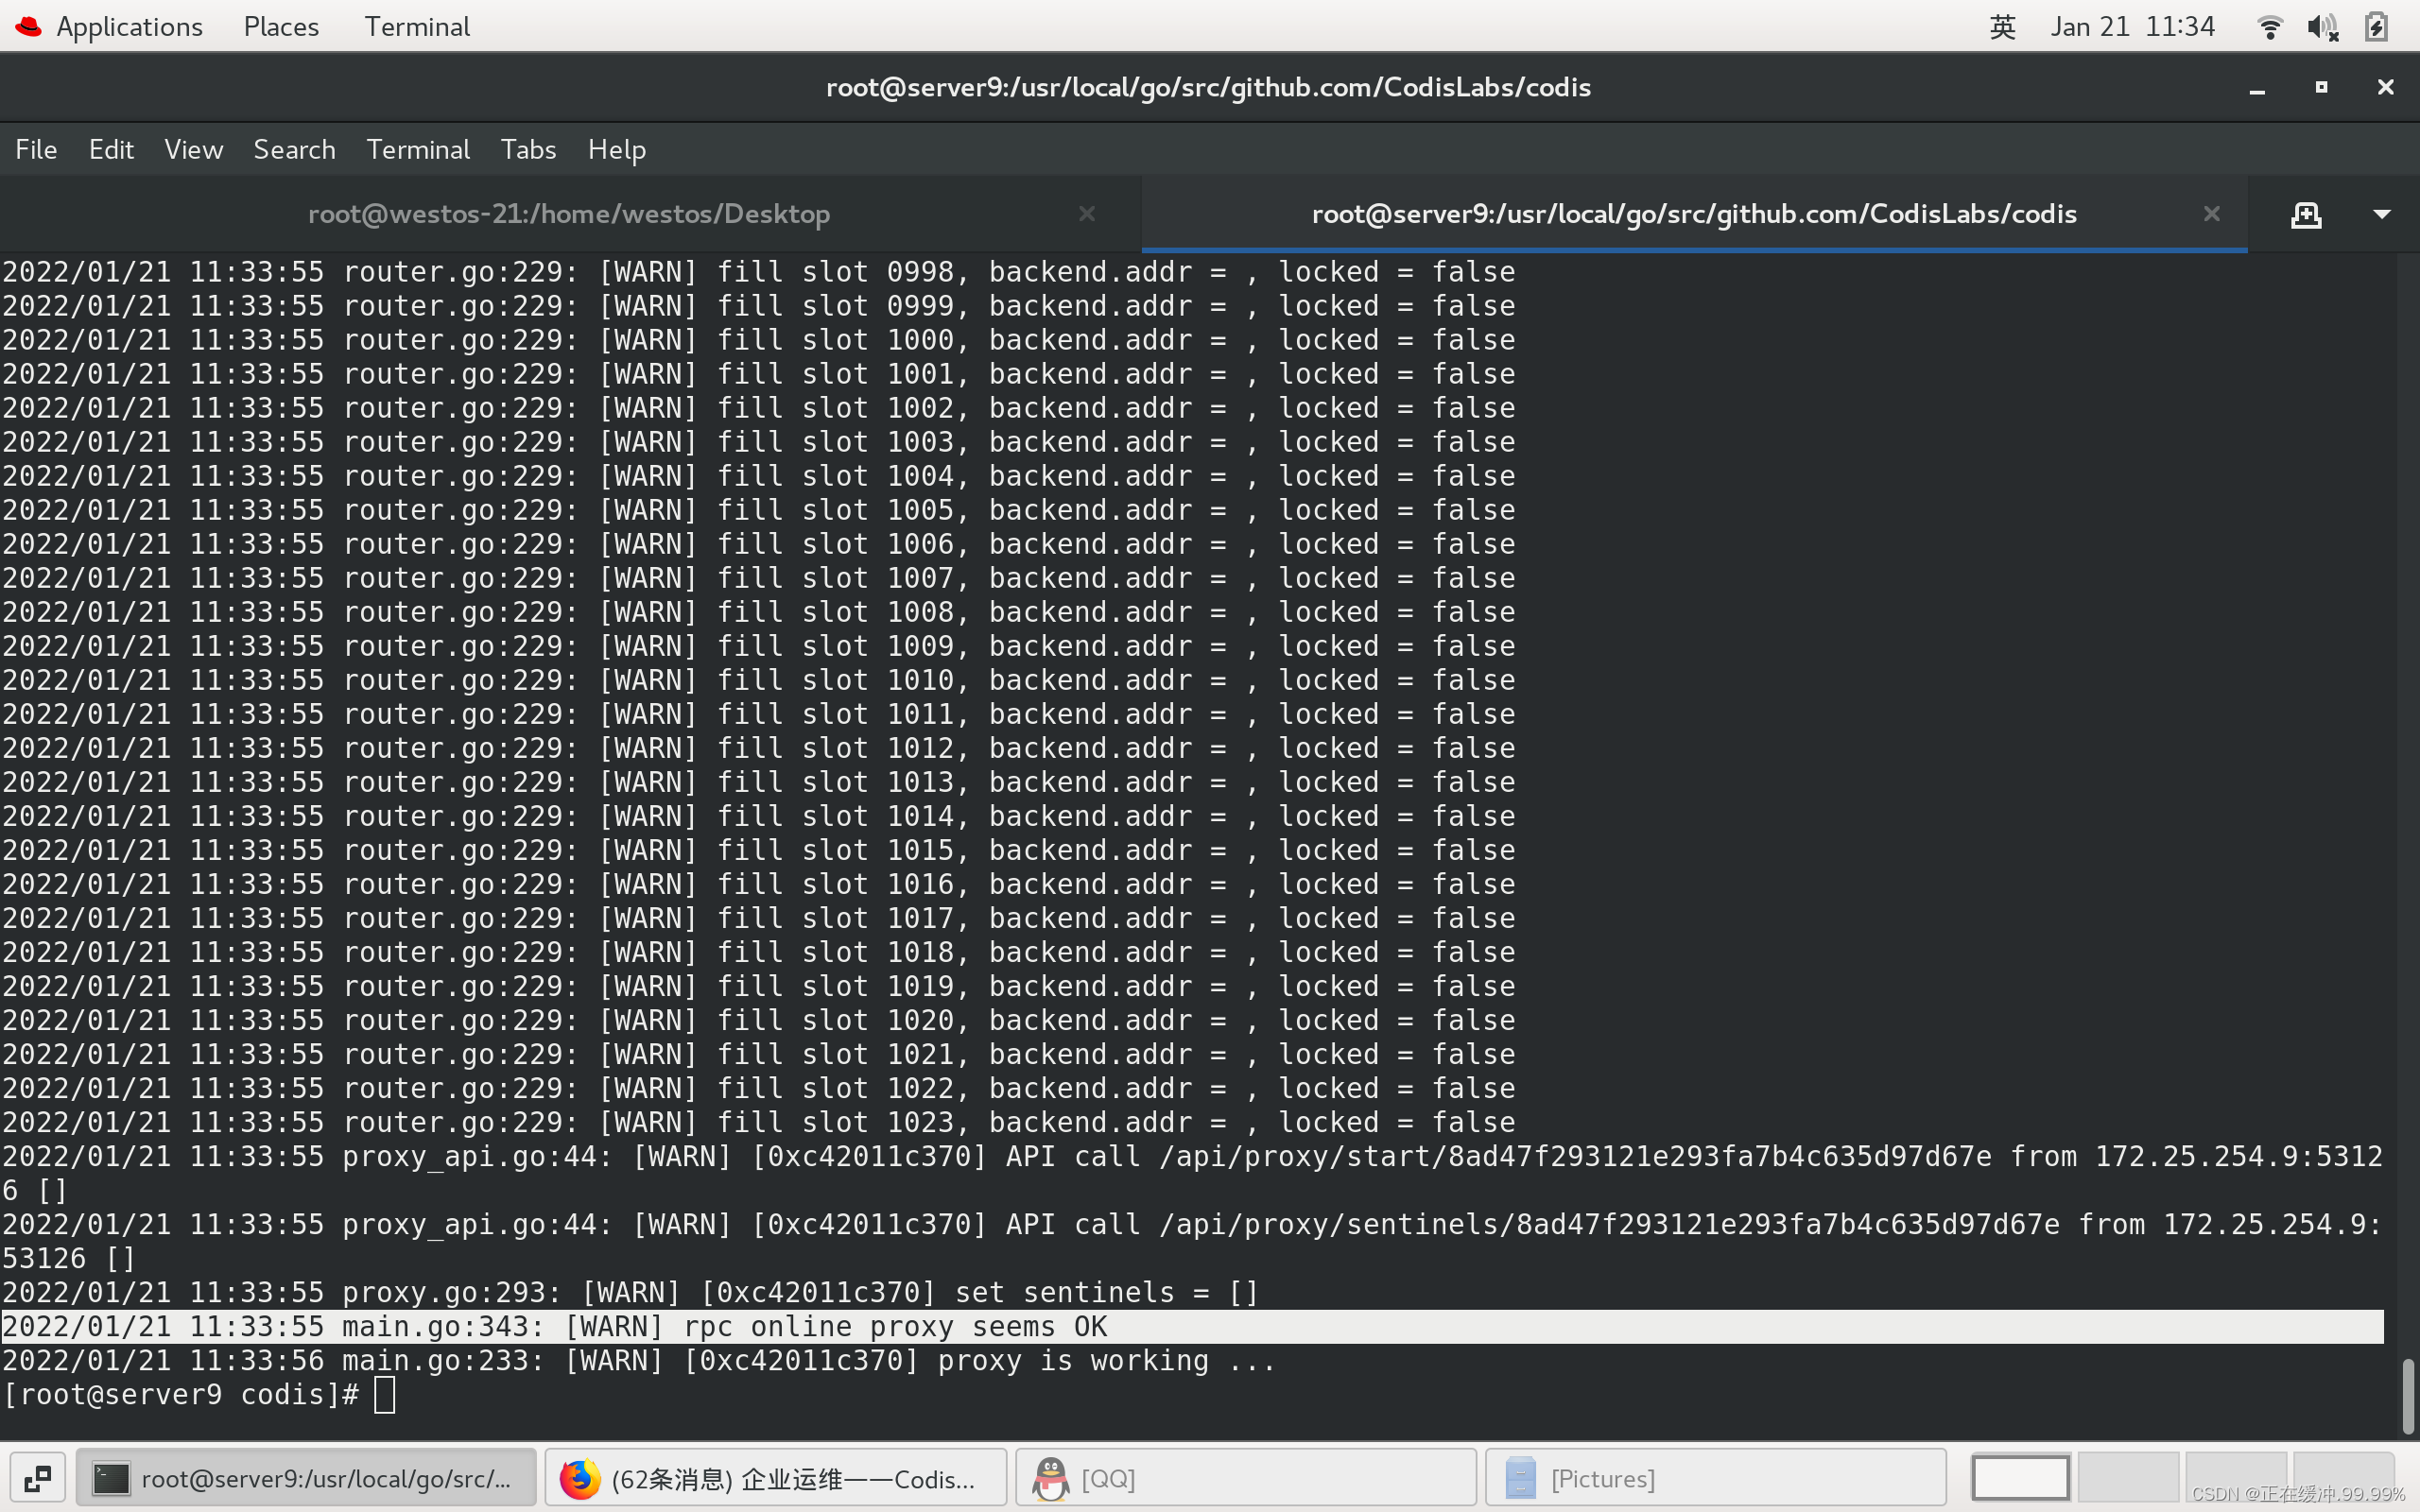The height and width of the screenshot is (1512, 2420).
Task: Click the show desktop icon in taskbar
Action: 38,1478
